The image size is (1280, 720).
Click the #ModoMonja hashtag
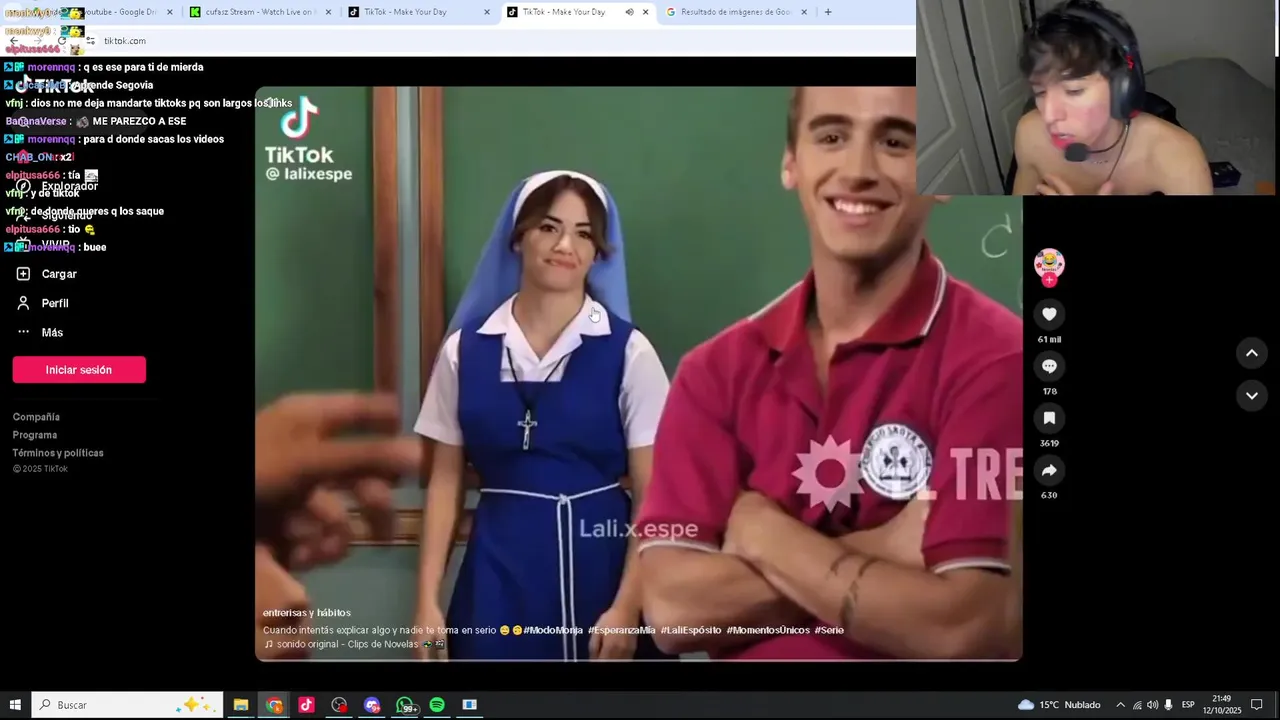click(553, 630)
